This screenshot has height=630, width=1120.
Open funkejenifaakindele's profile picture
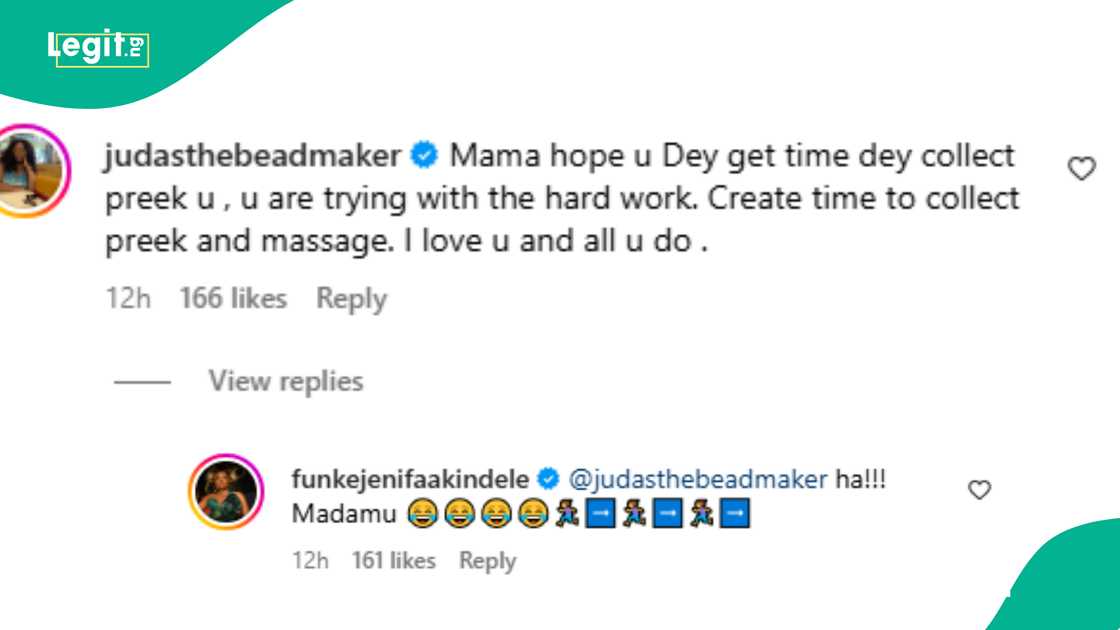pos(226,491)
